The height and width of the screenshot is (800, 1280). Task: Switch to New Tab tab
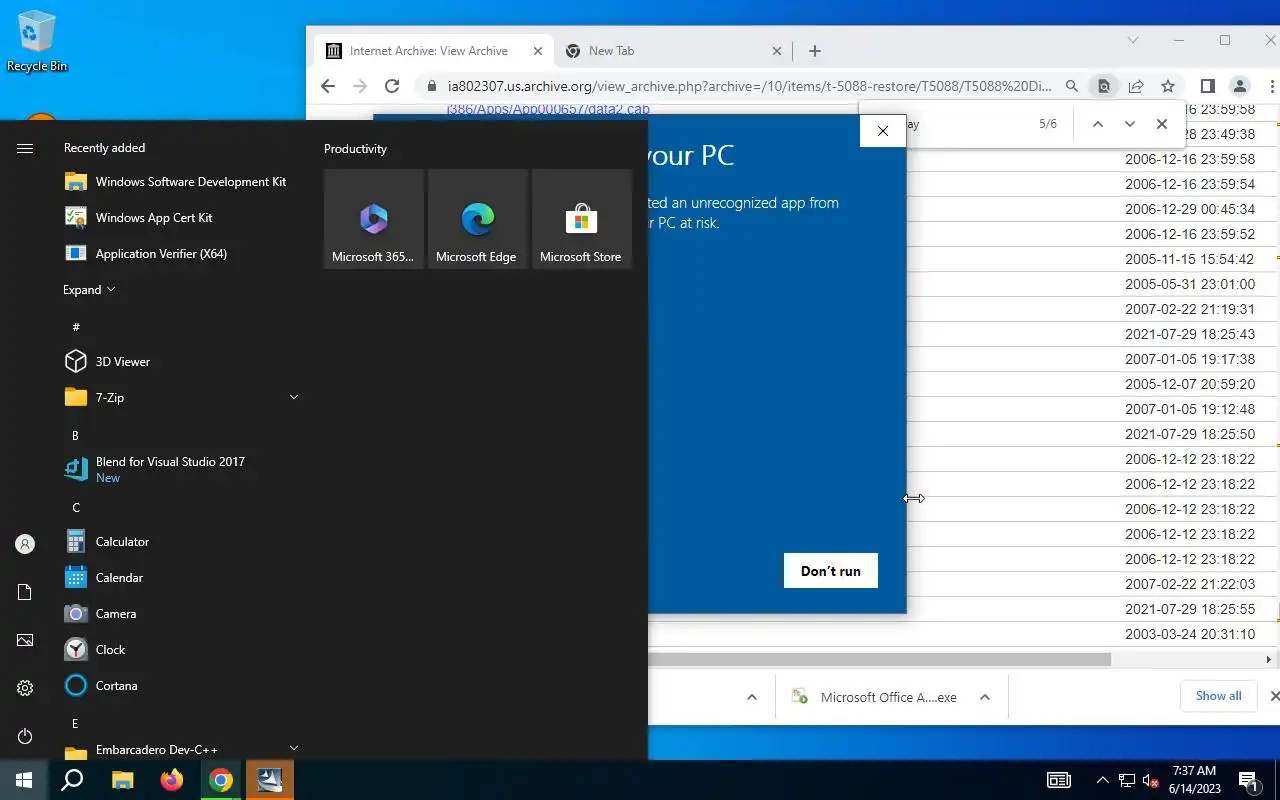click(660, 51)
